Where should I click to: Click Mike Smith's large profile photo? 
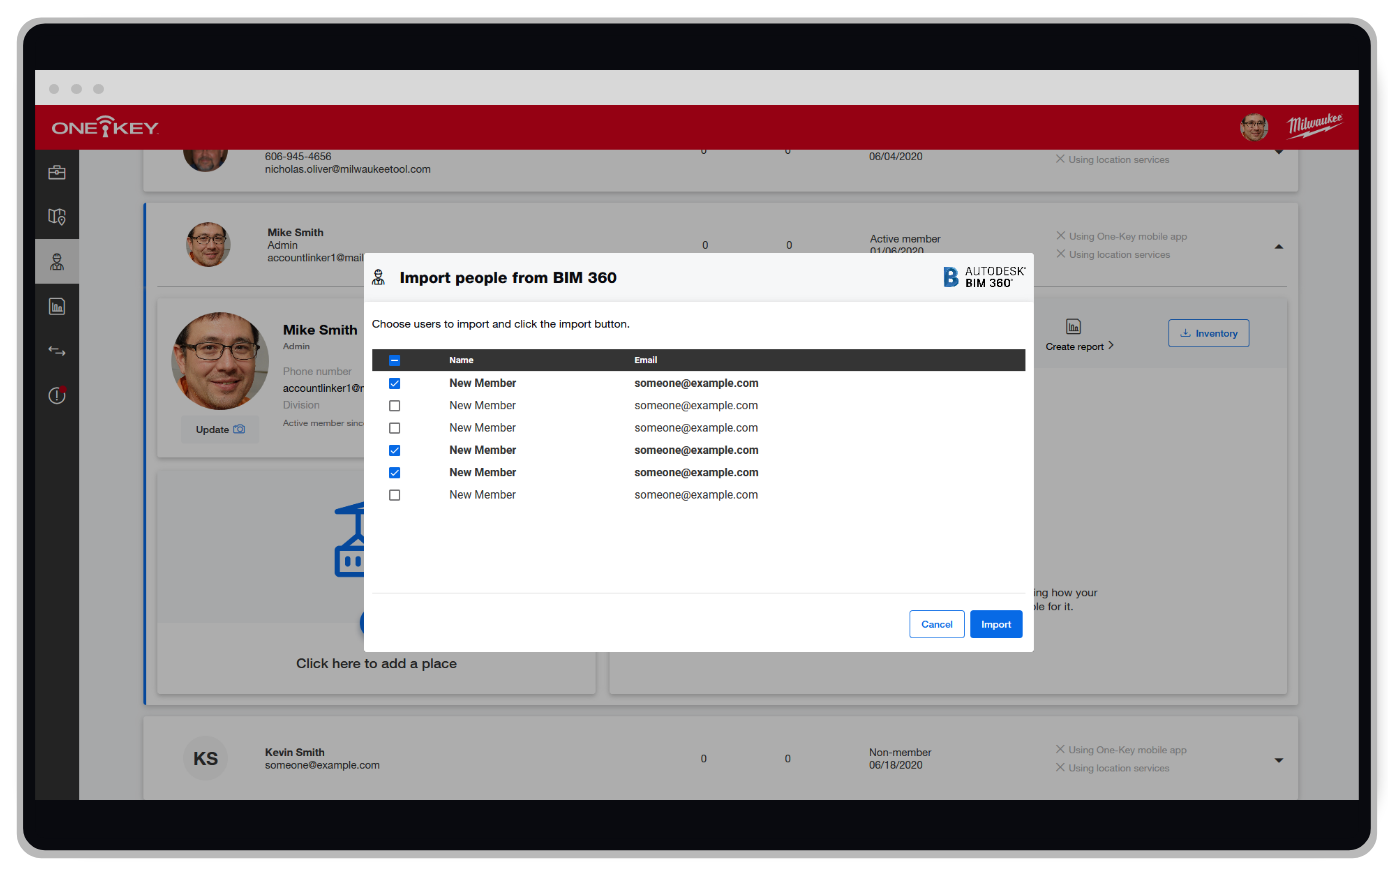tap(220, 361)
